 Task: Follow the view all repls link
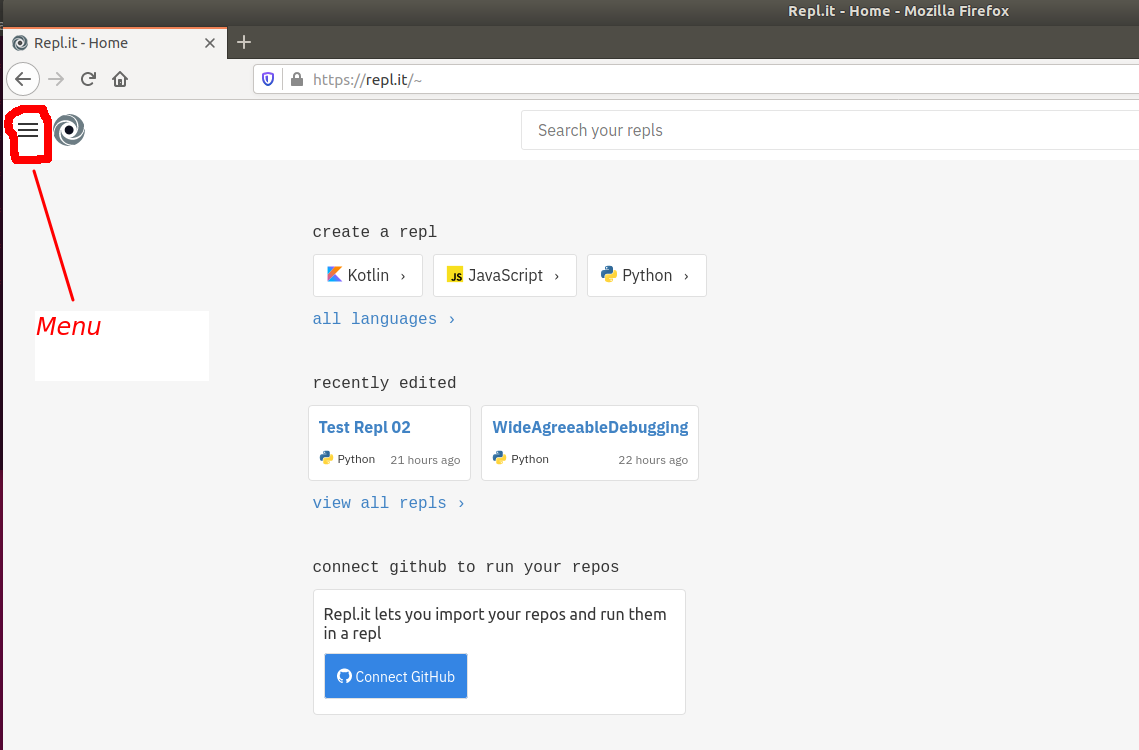coord(388,503)
